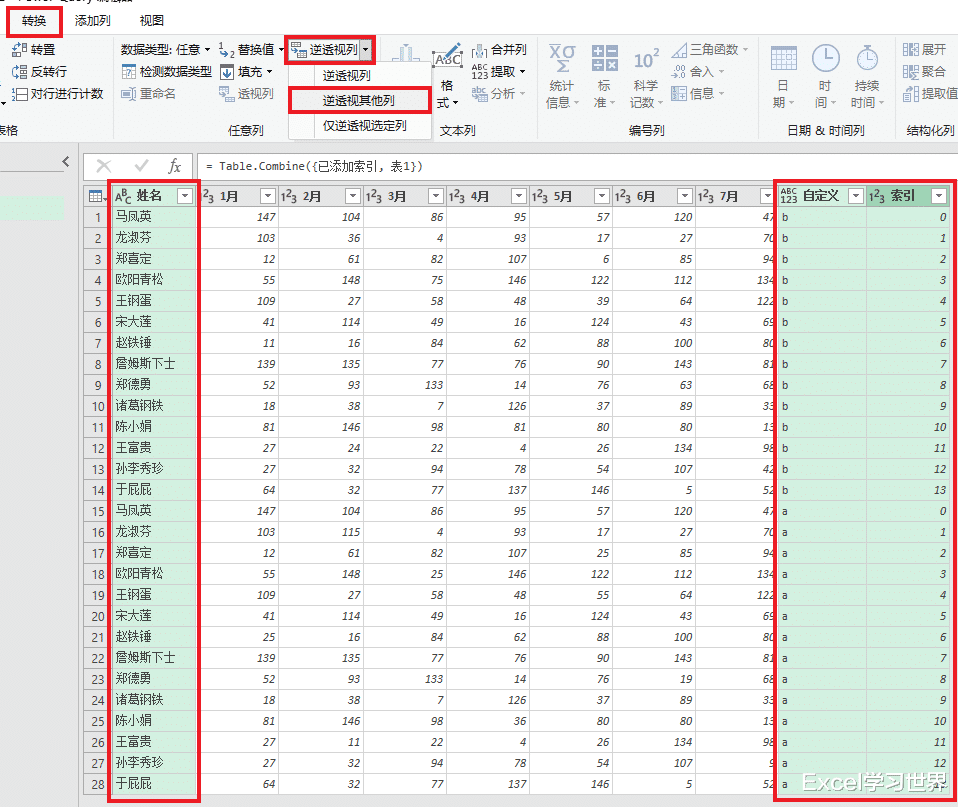Select the 自定义 column header
Image resolution: width=958 pixels, height=807 pixels.
tap(821, 195)
